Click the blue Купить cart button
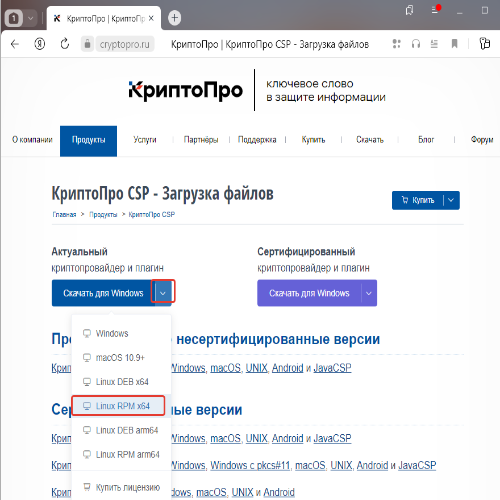This screenshot has height=500, width=500. click(x=418, y=200)
